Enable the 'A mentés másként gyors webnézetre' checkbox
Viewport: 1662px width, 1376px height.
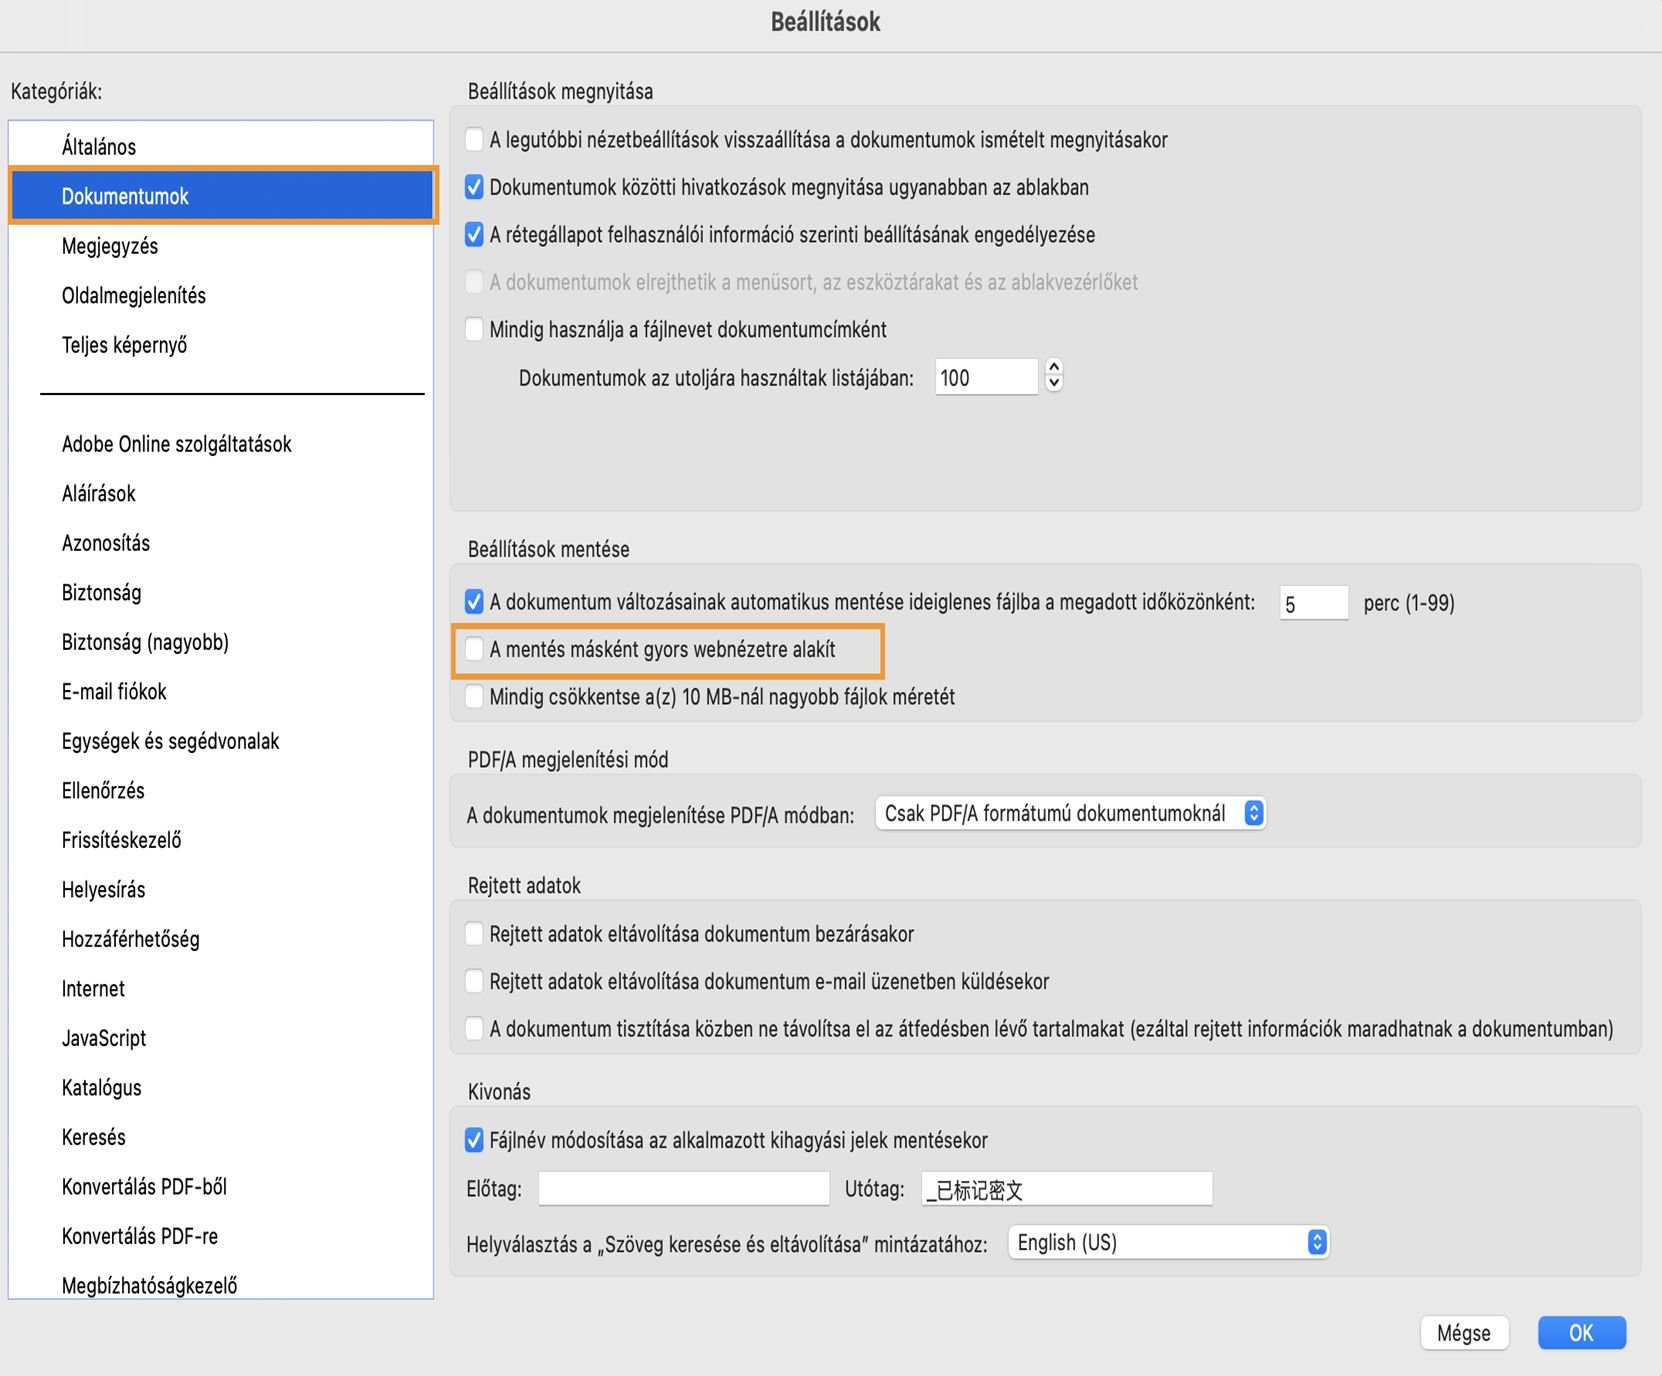click(475, 650)
